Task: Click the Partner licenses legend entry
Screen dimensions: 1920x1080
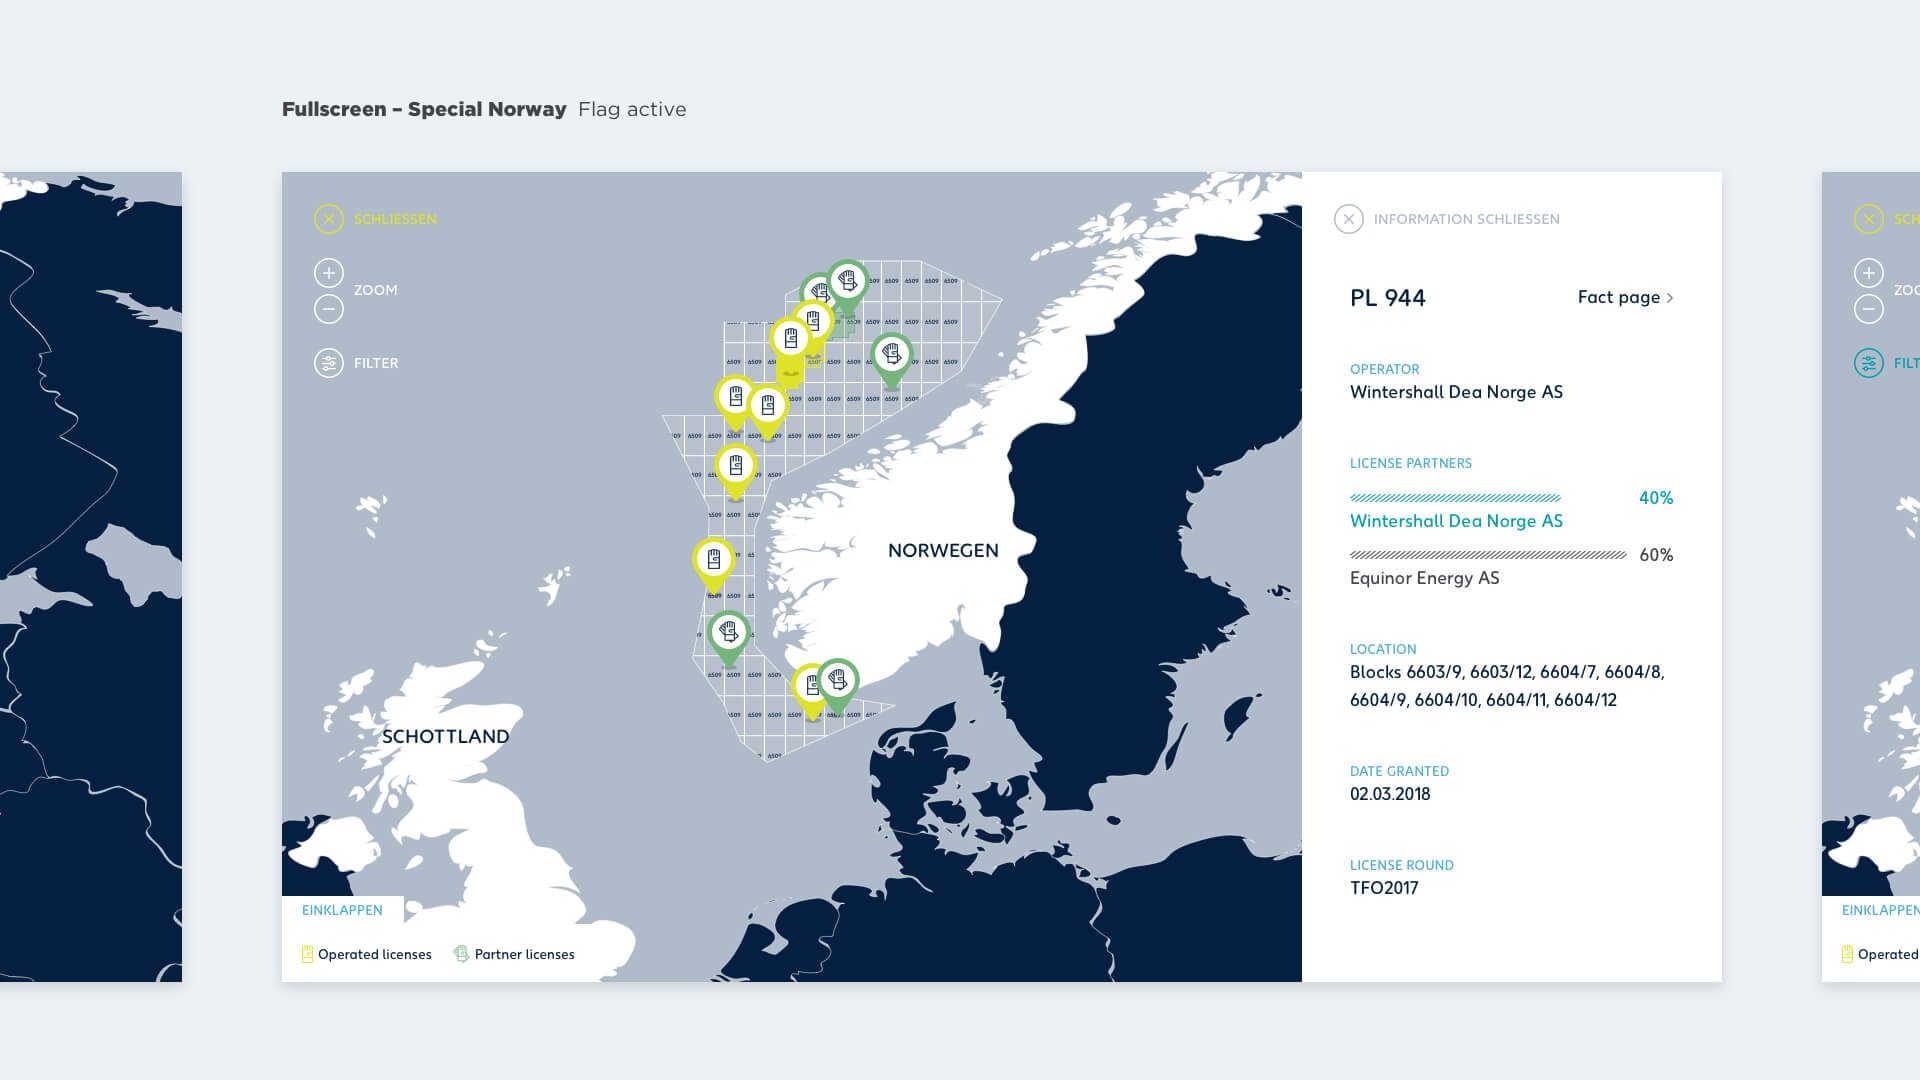Action: 514,954
